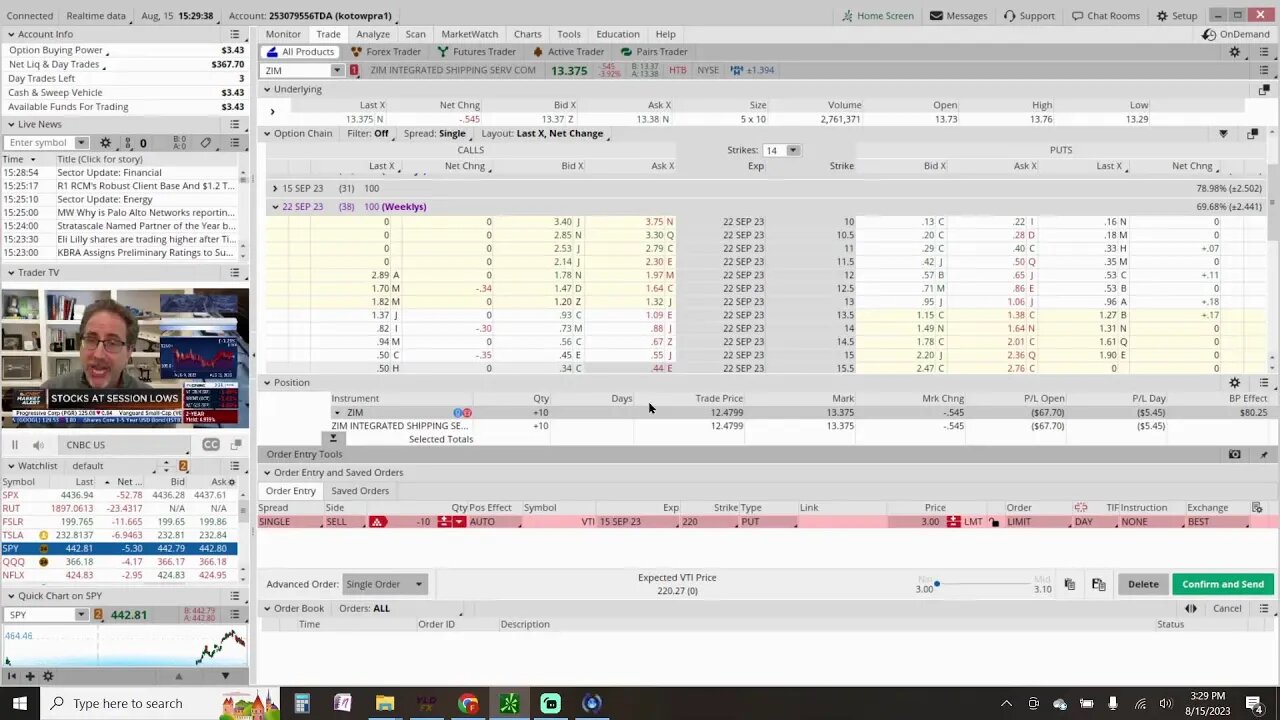The image size is (1280, 720).
Task: Open OnDemand replay mode
Action: pyautogui.click(x=1236, y=34)
